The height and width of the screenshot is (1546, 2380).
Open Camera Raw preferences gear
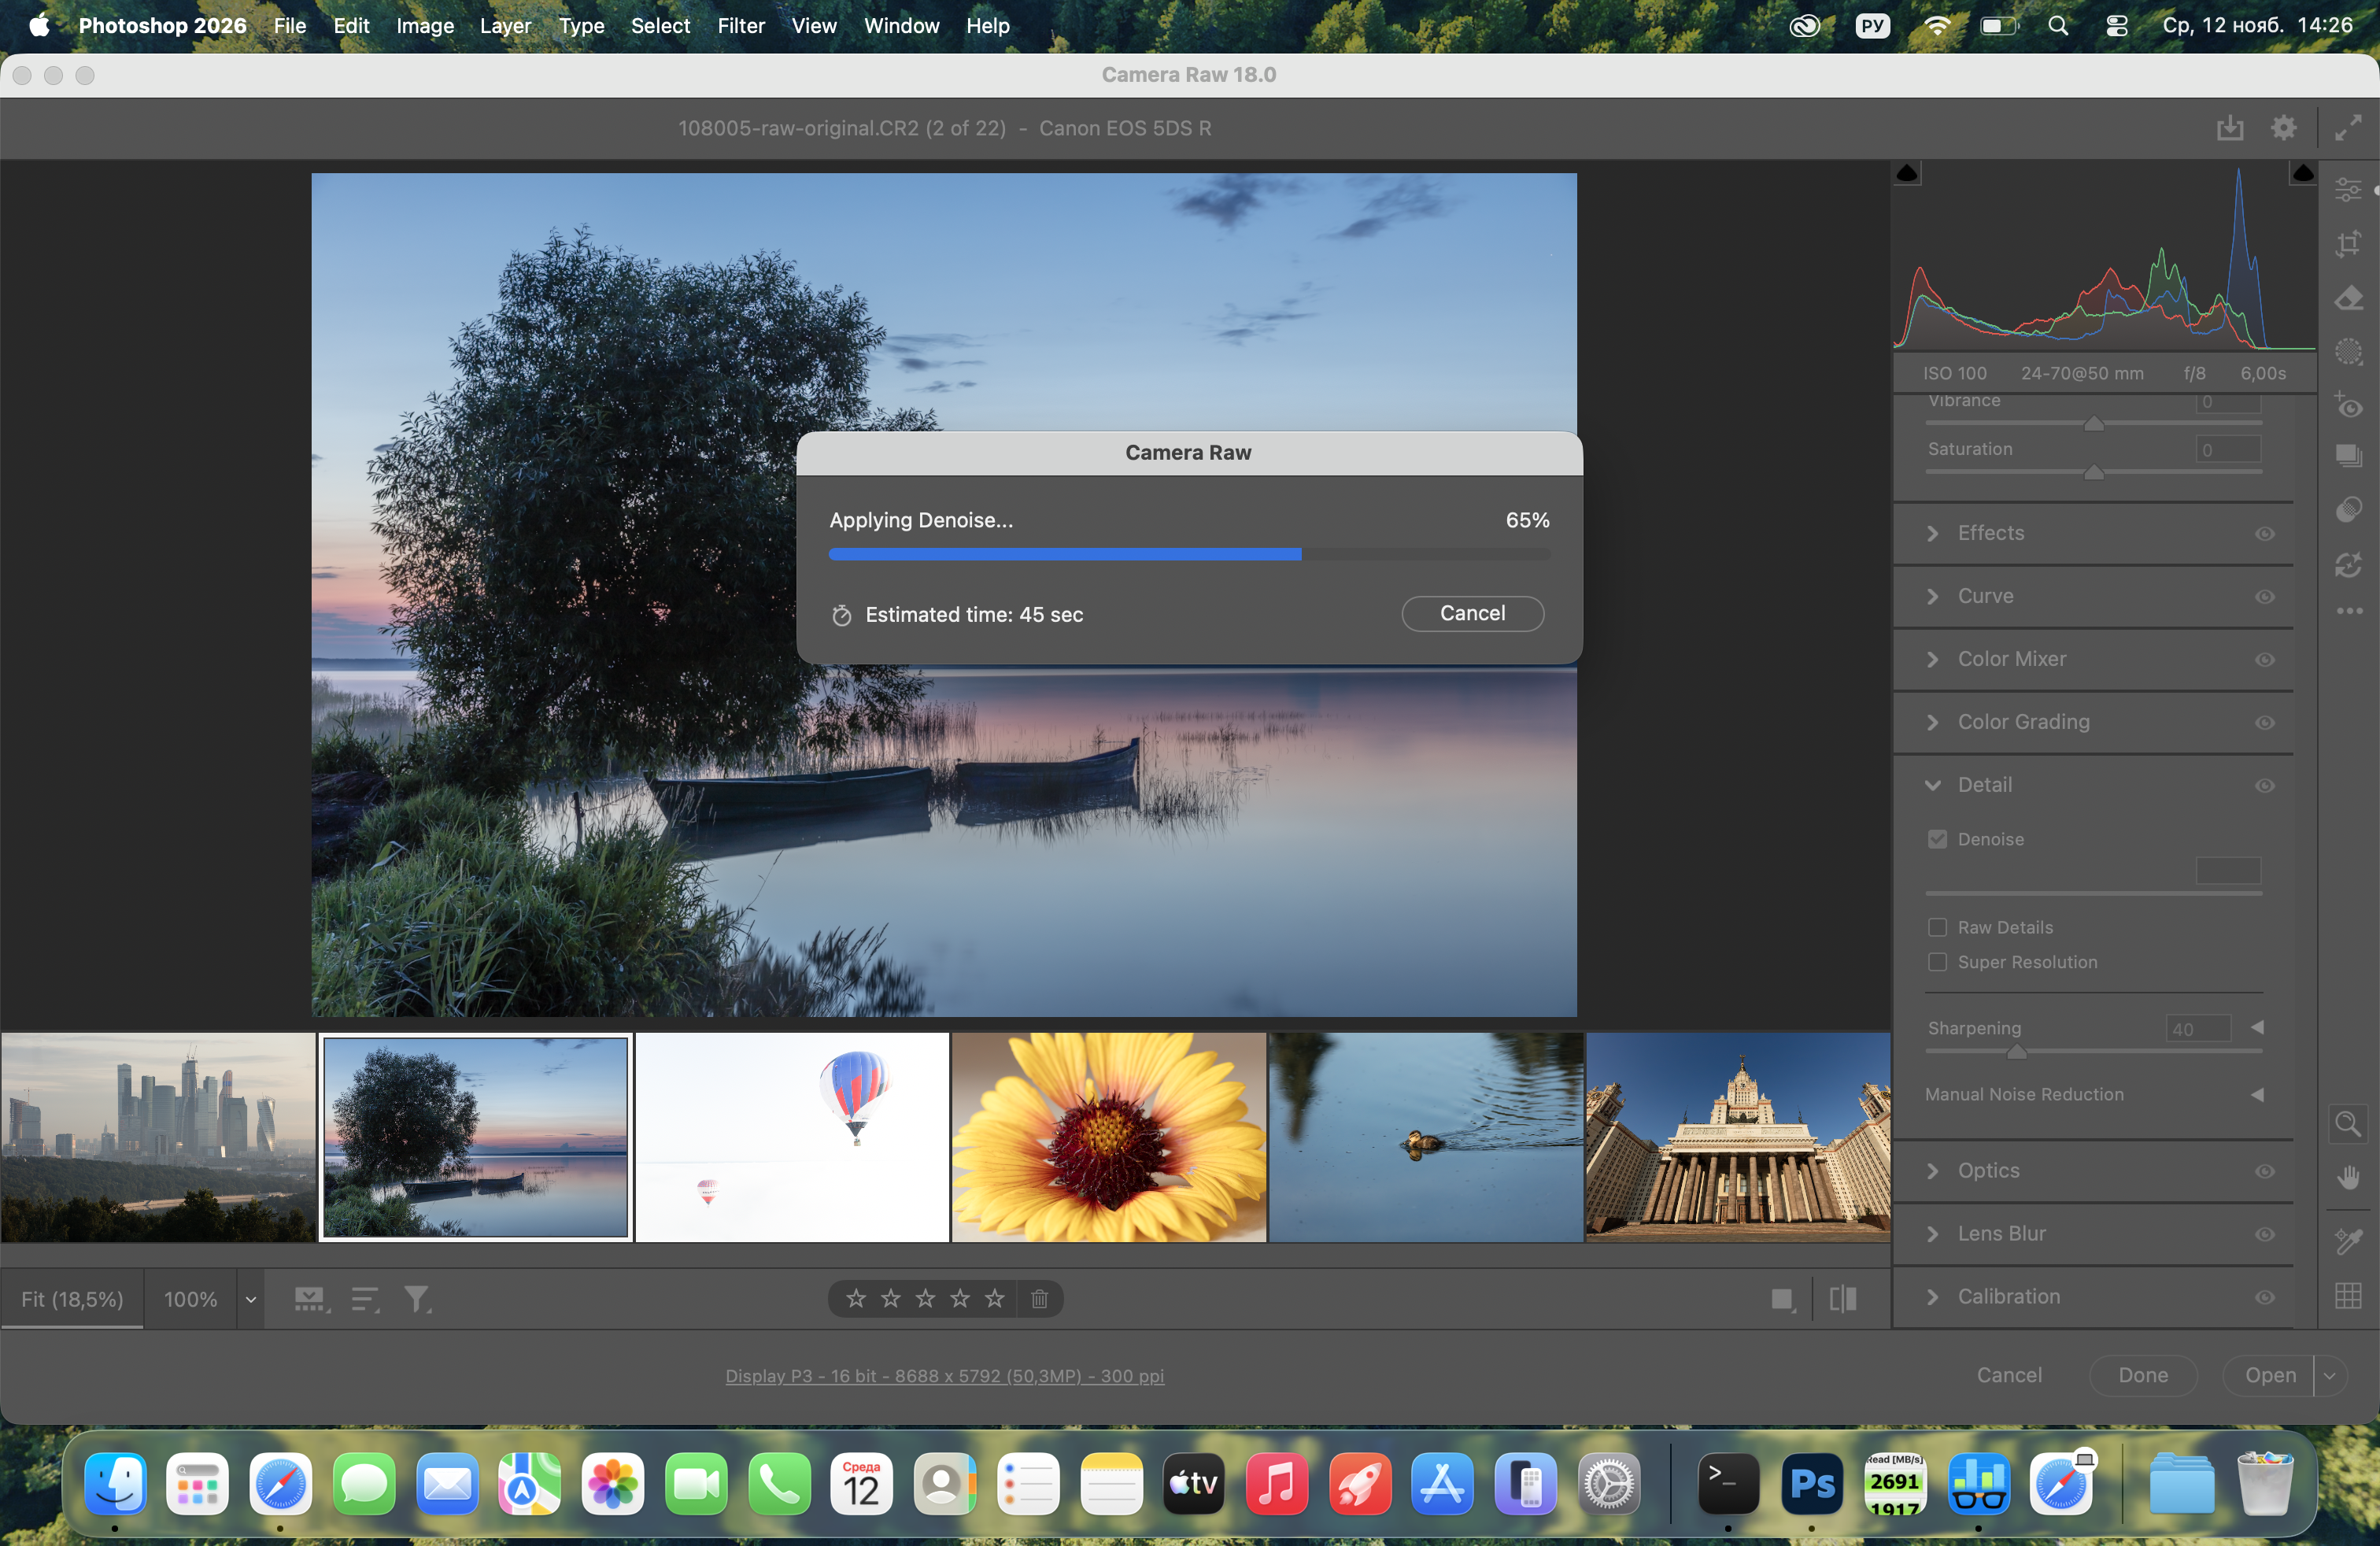(2283, 128)
